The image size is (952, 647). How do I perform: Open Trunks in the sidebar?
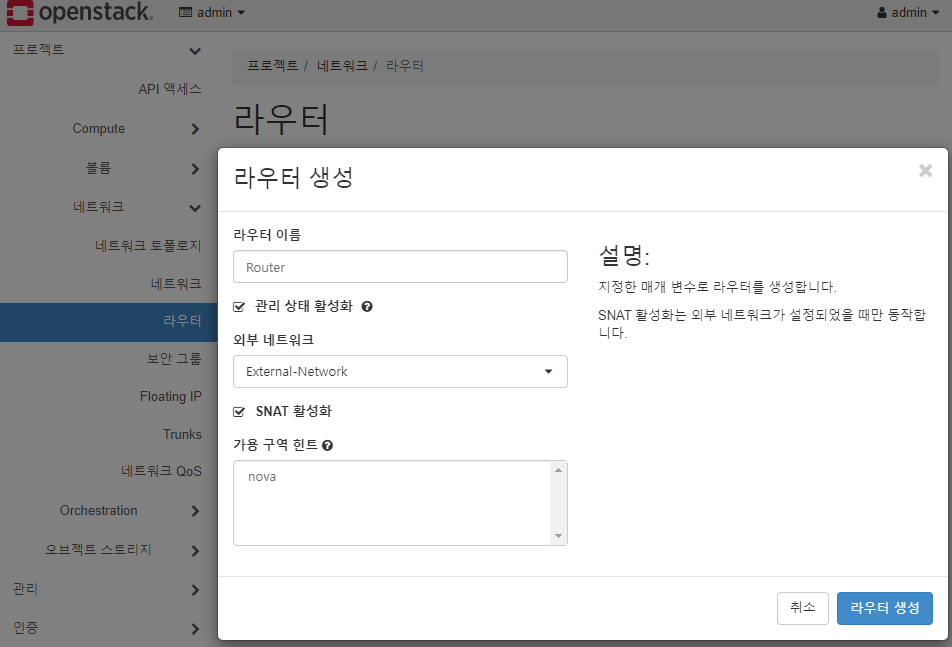182,435
